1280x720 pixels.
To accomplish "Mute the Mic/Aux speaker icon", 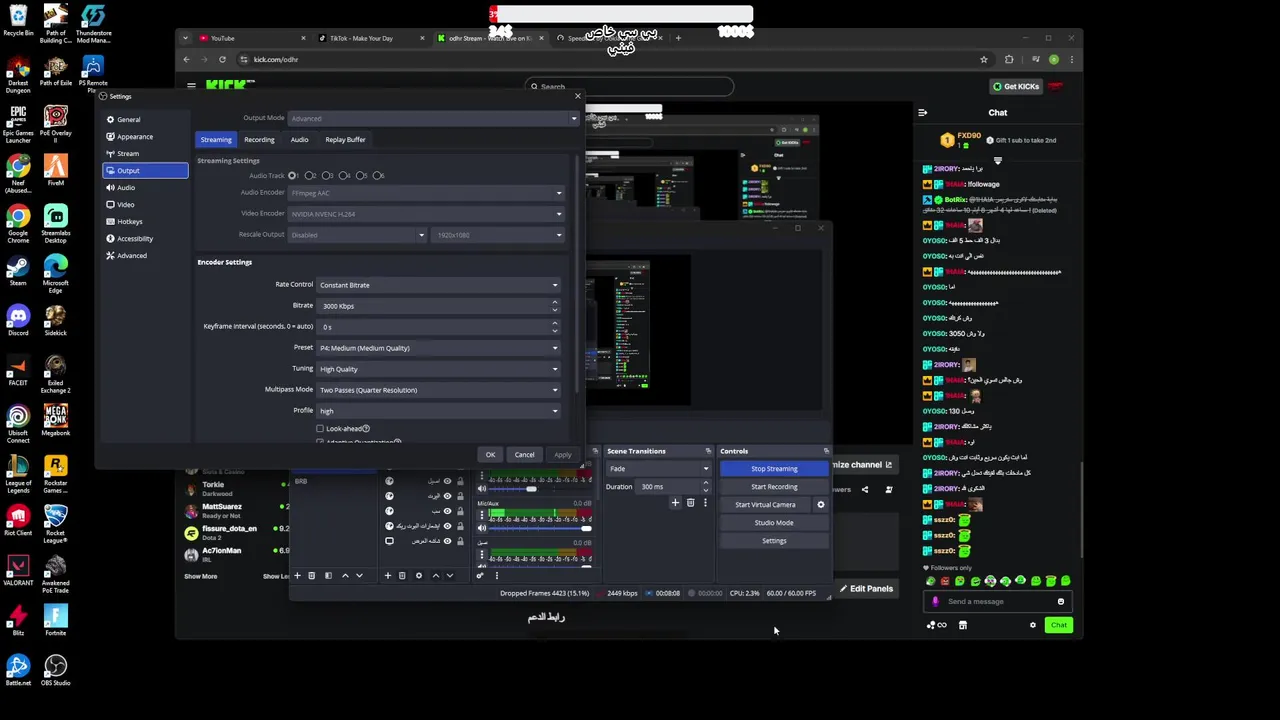I will click(x=482, y=528).
